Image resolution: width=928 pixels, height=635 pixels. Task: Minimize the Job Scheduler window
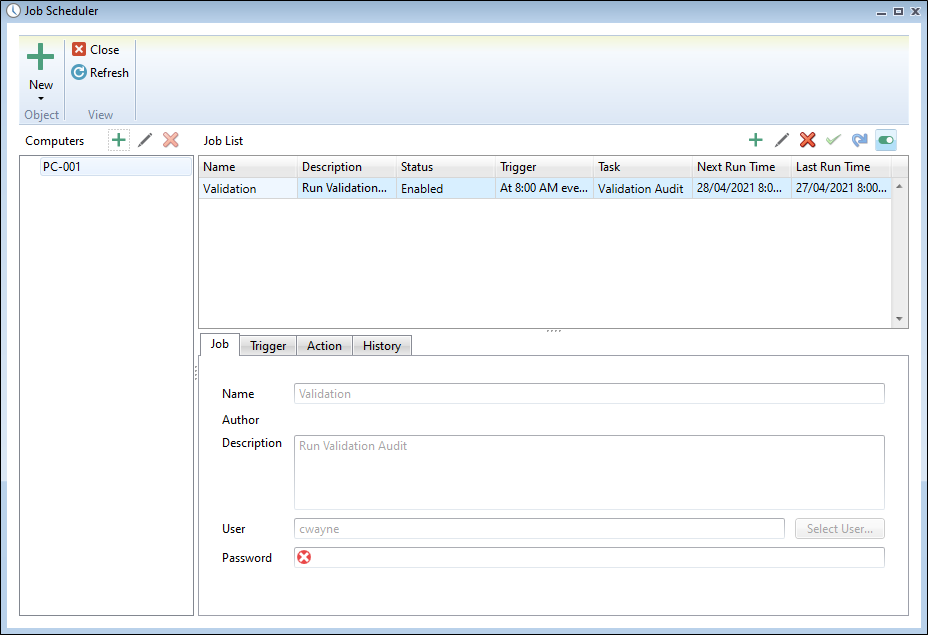click(881, 11)
